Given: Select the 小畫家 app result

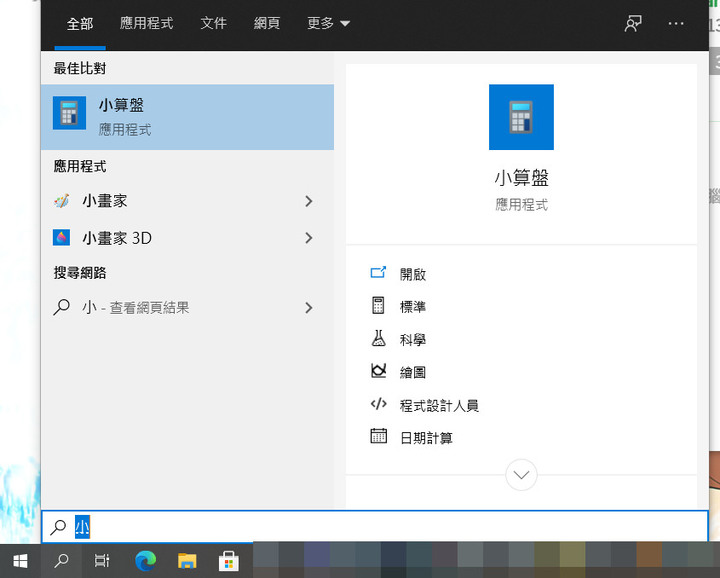Looking at the screenshot, I should 187,201.
